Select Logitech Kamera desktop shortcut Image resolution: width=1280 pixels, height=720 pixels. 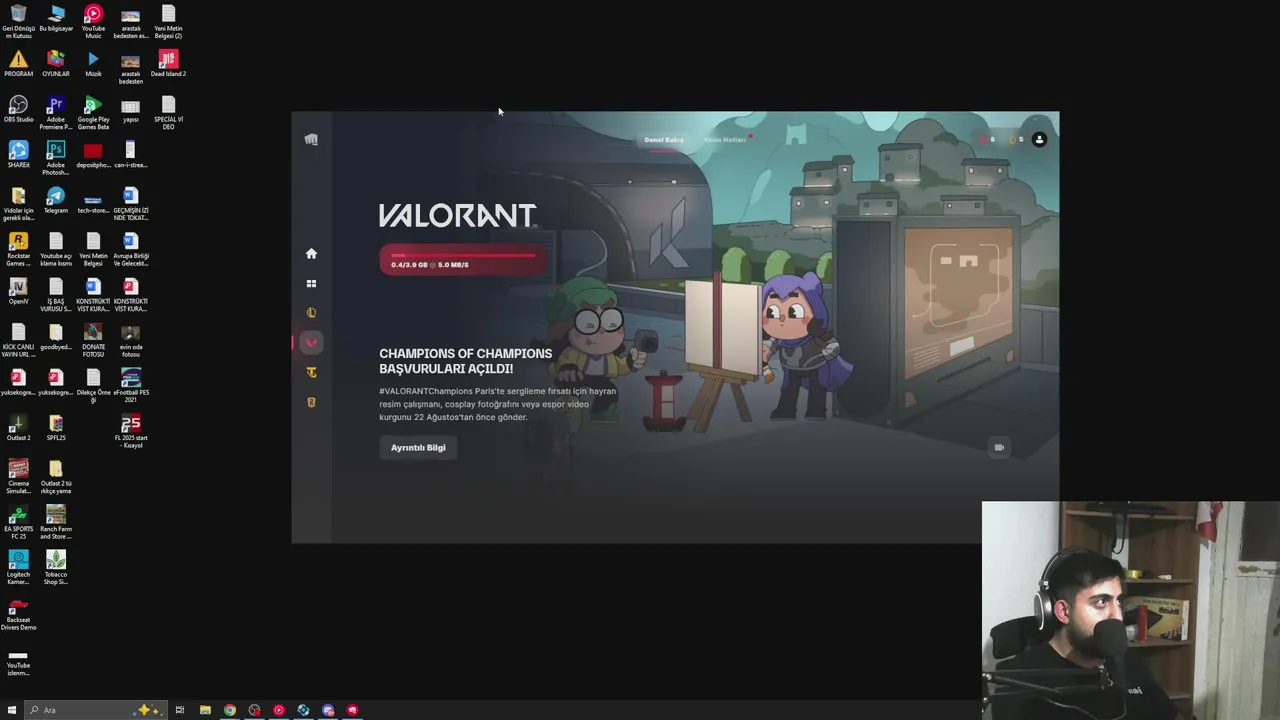click(x=18, y=568)
